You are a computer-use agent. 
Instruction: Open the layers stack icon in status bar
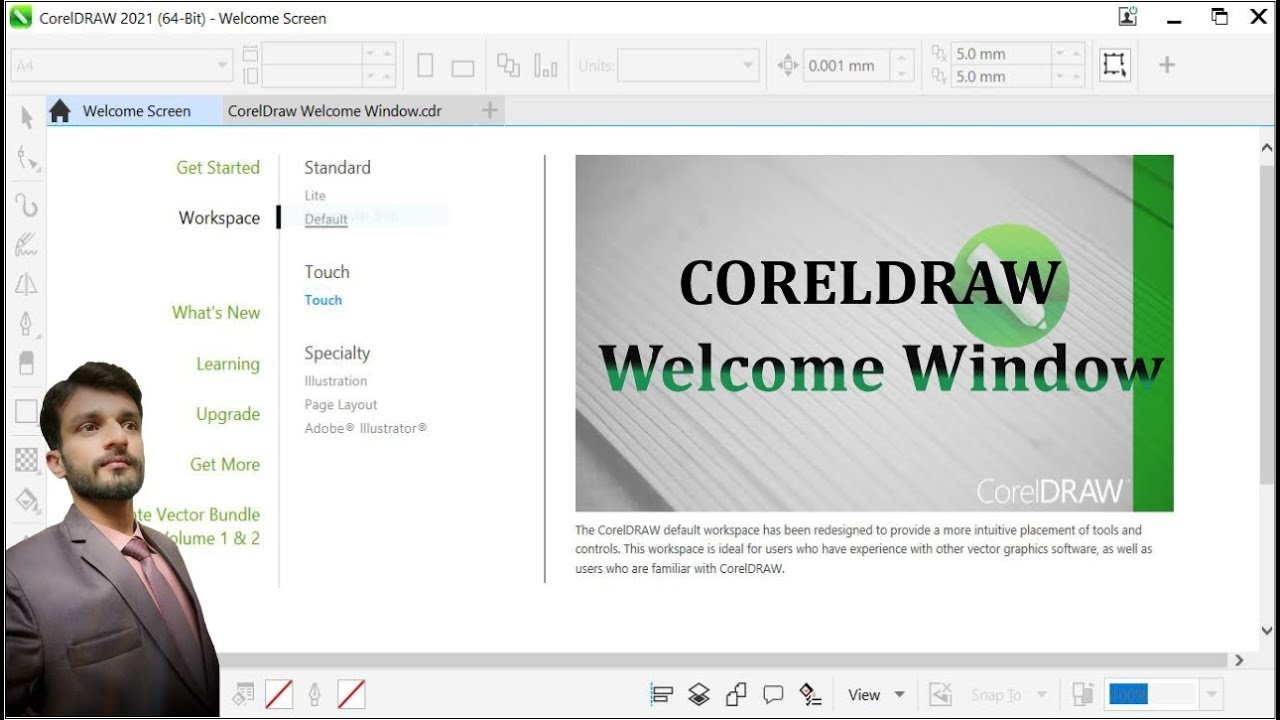tap(699, 694)
